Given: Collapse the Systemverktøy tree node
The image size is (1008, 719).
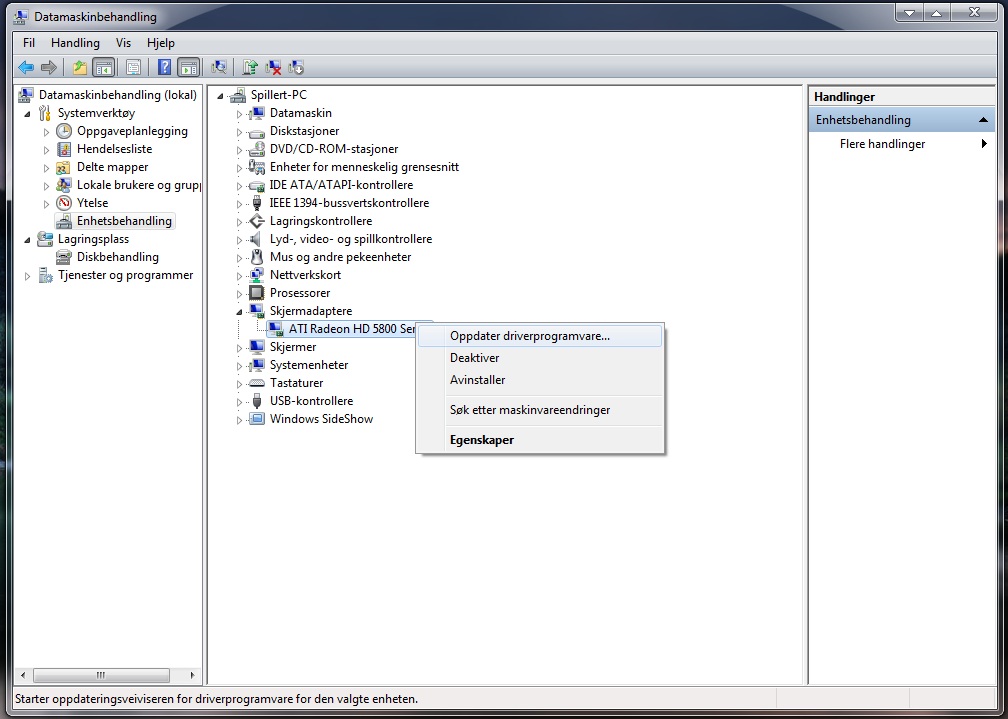Looking at the screenshot, I should (27, 114).
